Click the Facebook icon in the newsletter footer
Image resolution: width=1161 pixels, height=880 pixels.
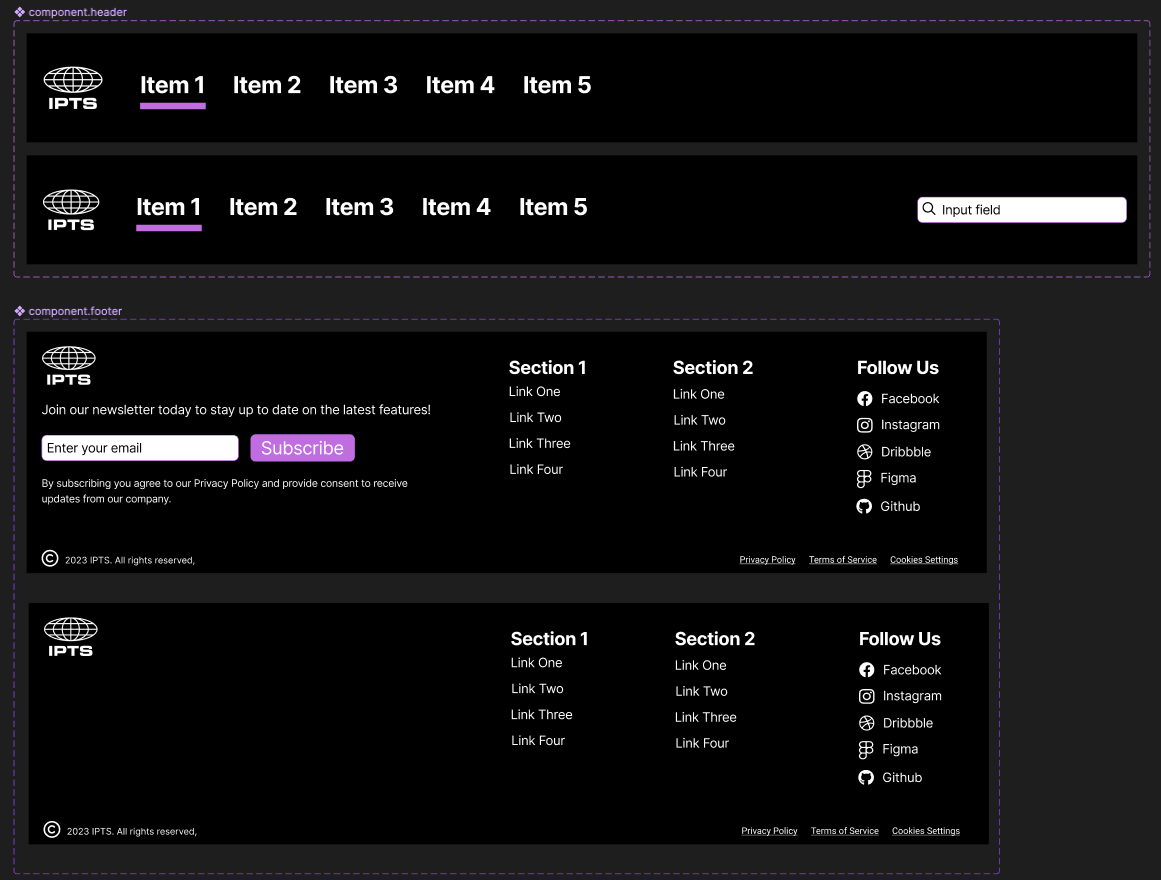click(x=865, y=399)
